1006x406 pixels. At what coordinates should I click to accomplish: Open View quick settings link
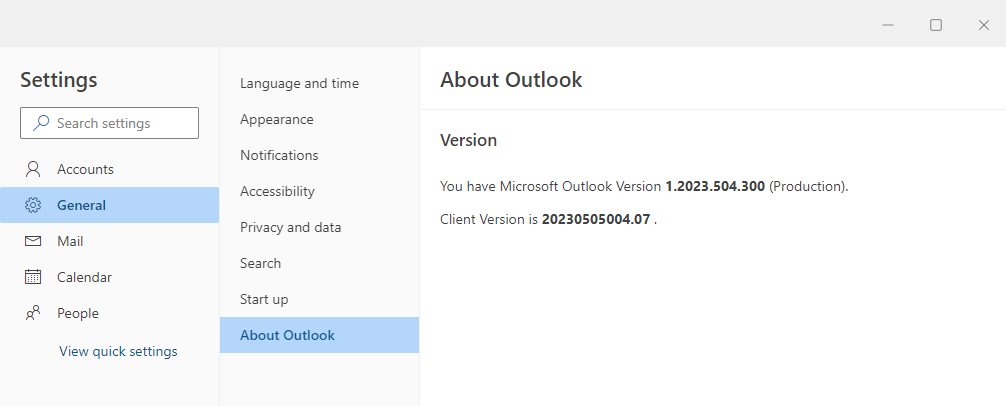[118, 351]
